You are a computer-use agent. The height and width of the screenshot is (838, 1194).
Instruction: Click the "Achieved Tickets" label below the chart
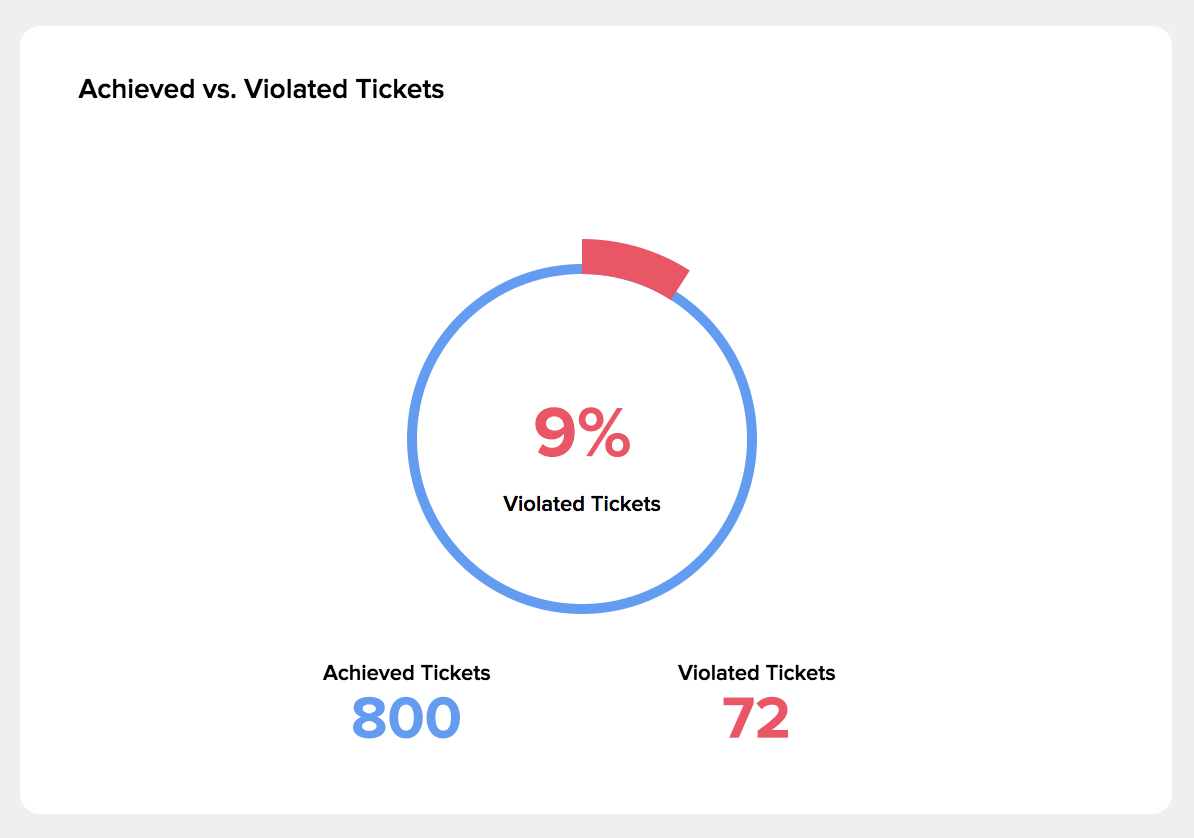(x=406, y=673)
